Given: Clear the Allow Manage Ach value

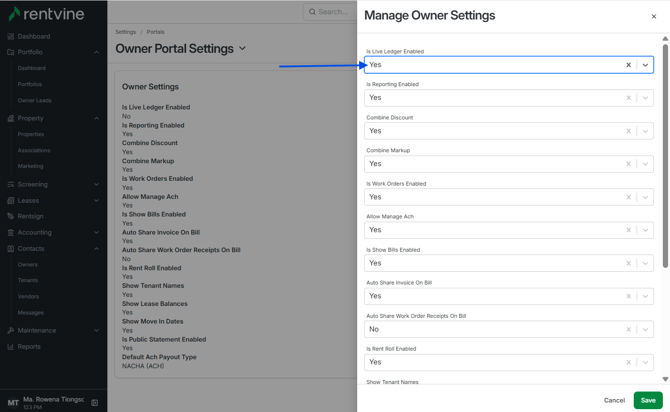Looking at the screenshot, I should (x=629, y=230).
